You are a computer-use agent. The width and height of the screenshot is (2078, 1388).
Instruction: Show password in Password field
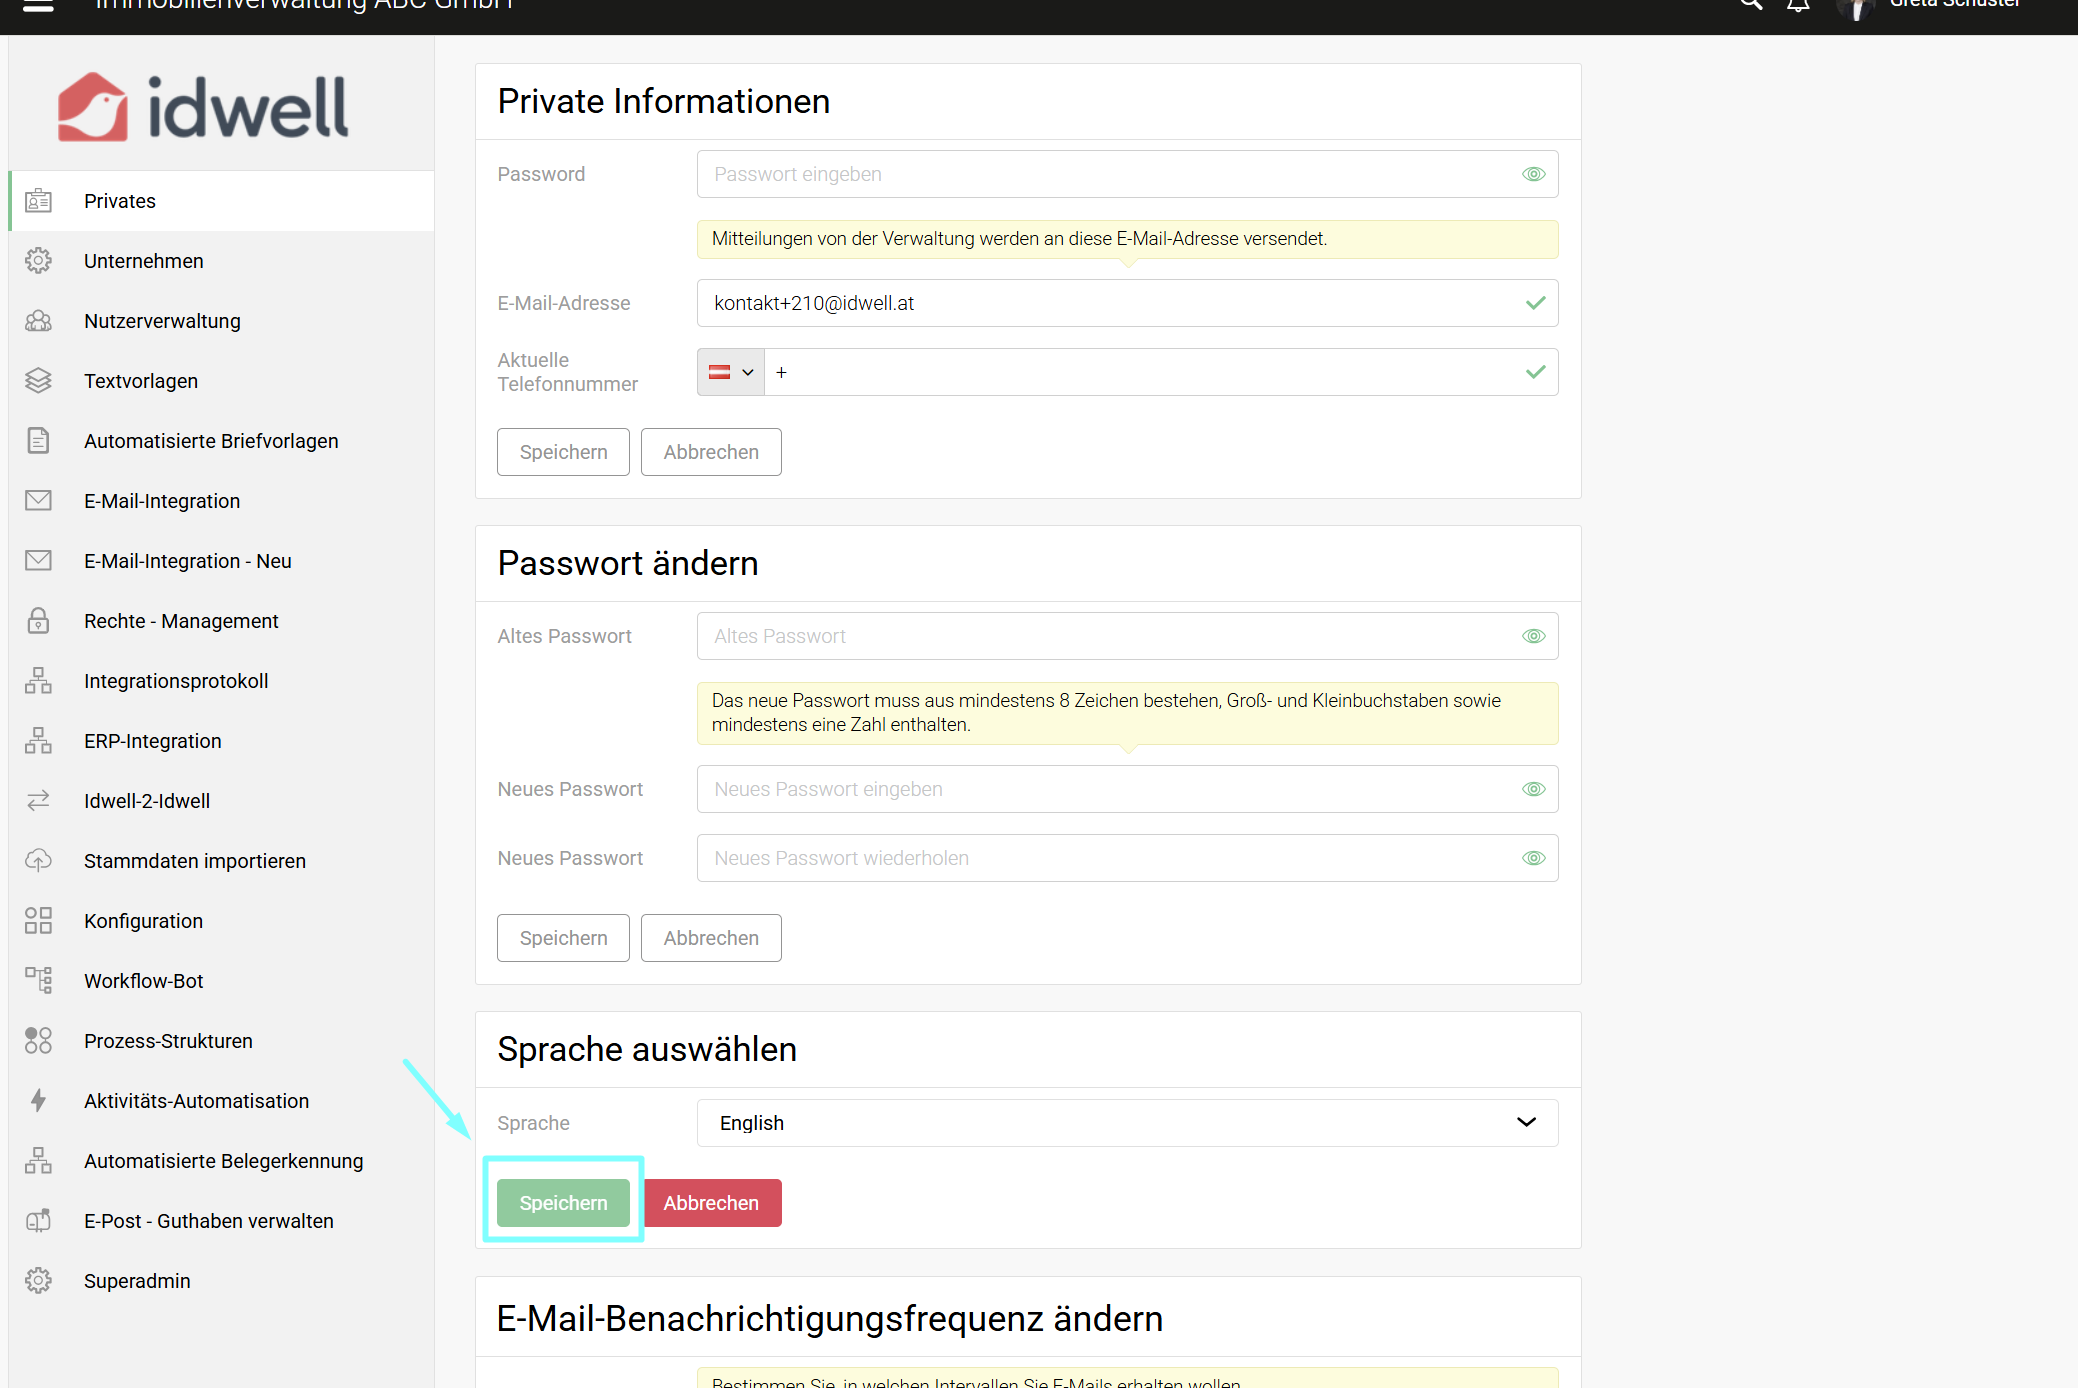click(1533, 174)
